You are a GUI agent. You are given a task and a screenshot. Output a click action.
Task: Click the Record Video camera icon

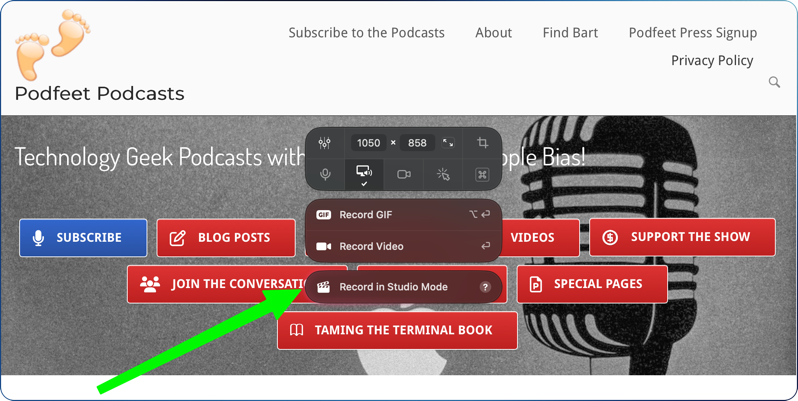coord(323,246)
